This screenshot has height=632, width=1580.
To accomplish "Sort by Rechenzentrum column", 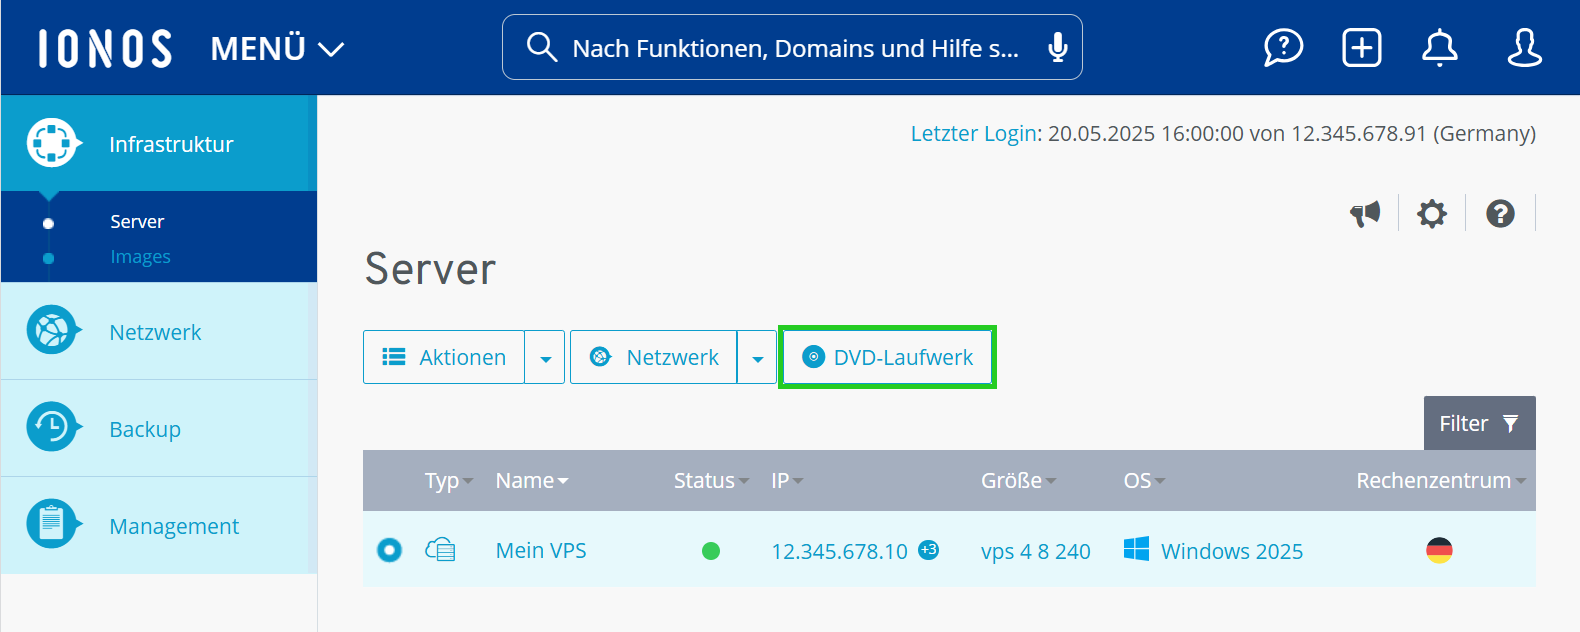I will click(x=1441, y=481).
